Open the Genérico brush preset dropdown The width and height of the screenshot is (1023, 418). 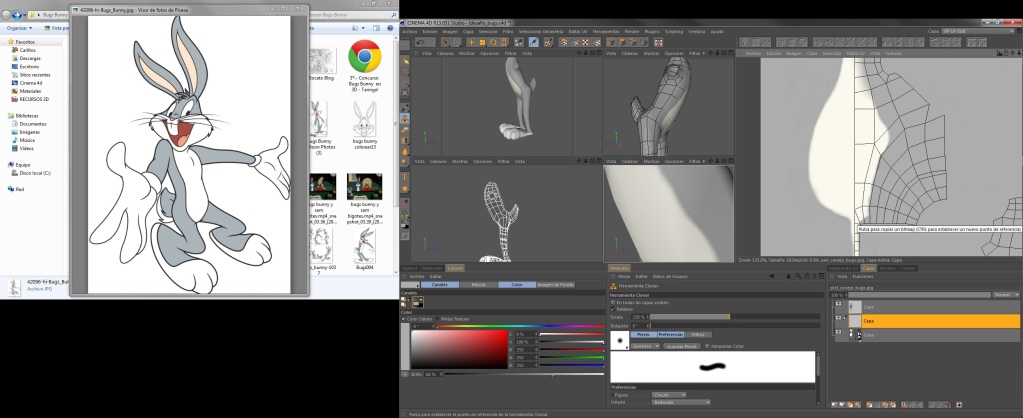(645, 346)
